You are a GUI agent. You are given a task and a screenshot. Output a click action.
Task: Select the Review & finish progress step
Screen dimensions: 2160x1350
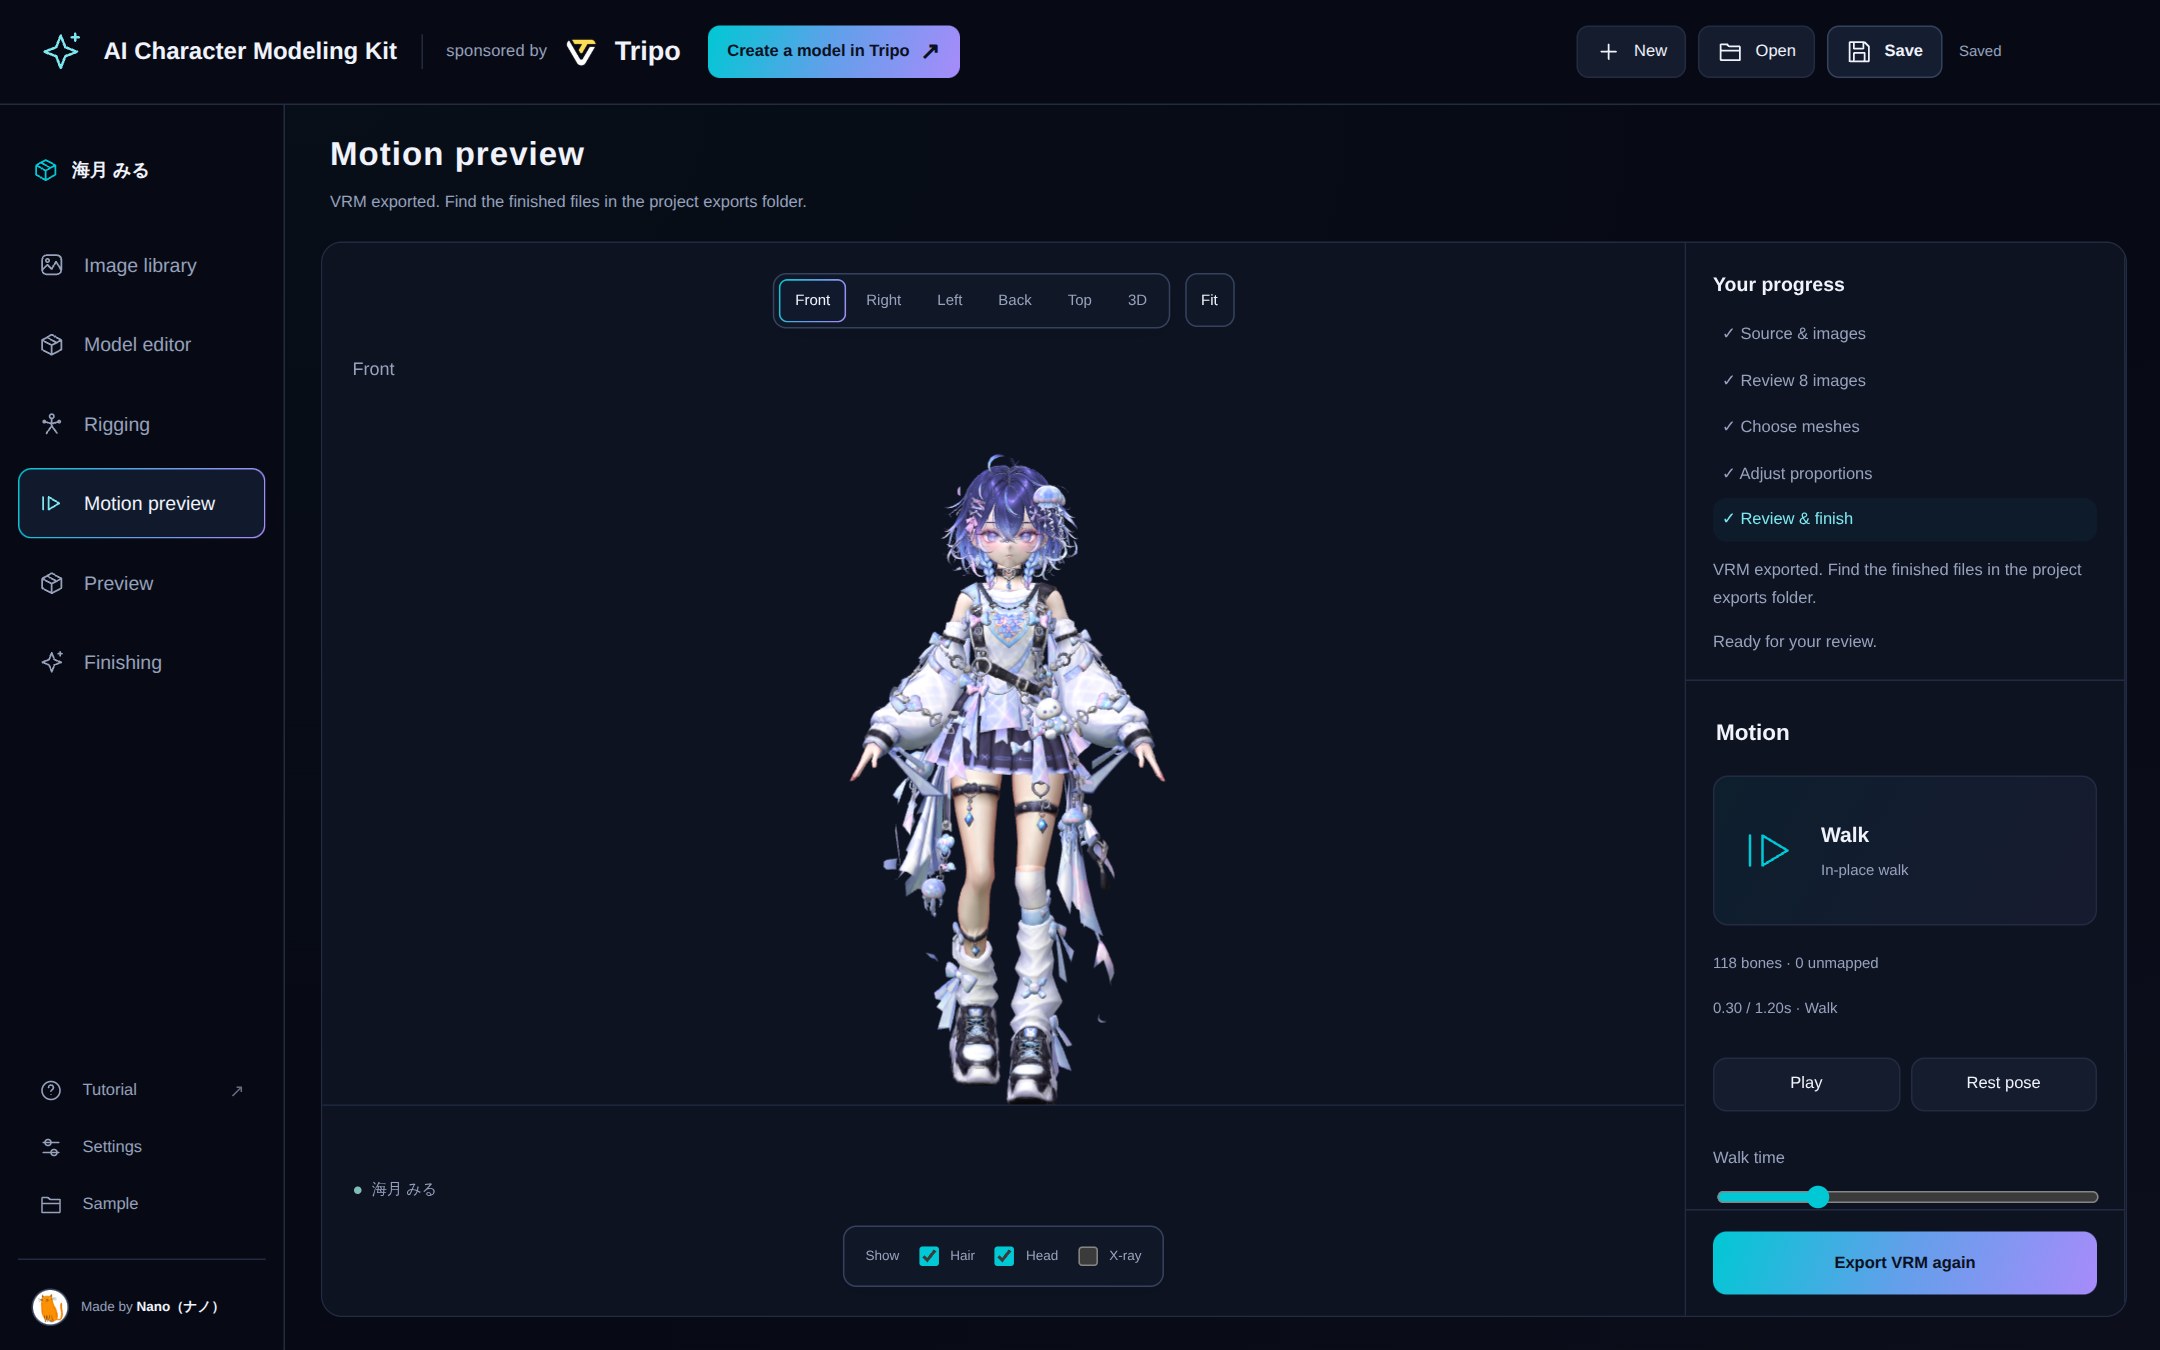1904,519
